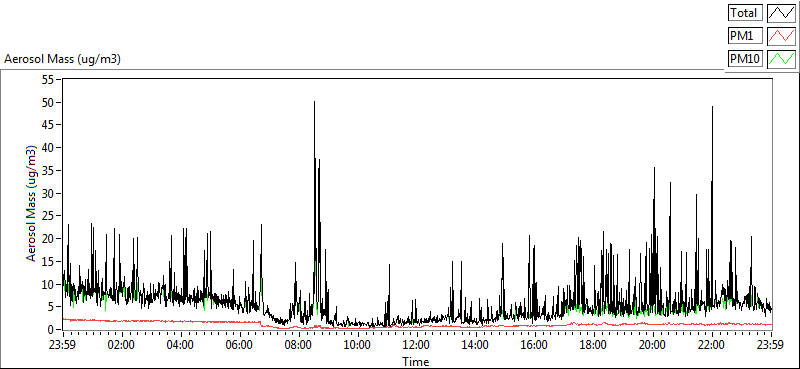Select the PM1 legend label

tap(745, 36)
